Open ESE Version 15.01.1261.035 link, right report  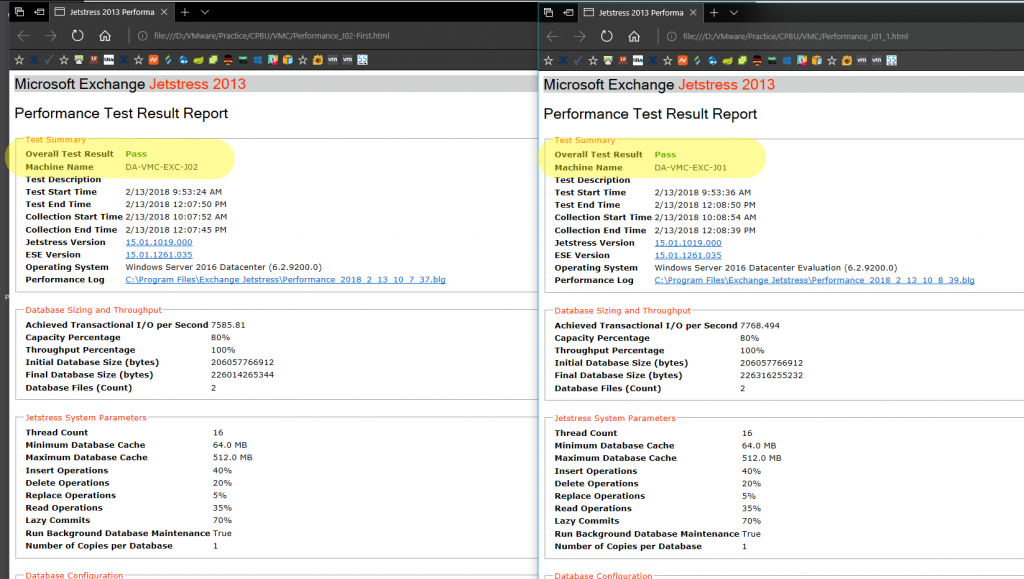pyautogui.click(x=688, y=255)
